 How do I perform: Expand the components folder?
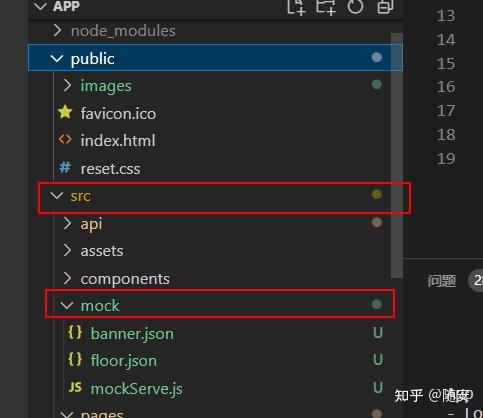tap(67, 278)
